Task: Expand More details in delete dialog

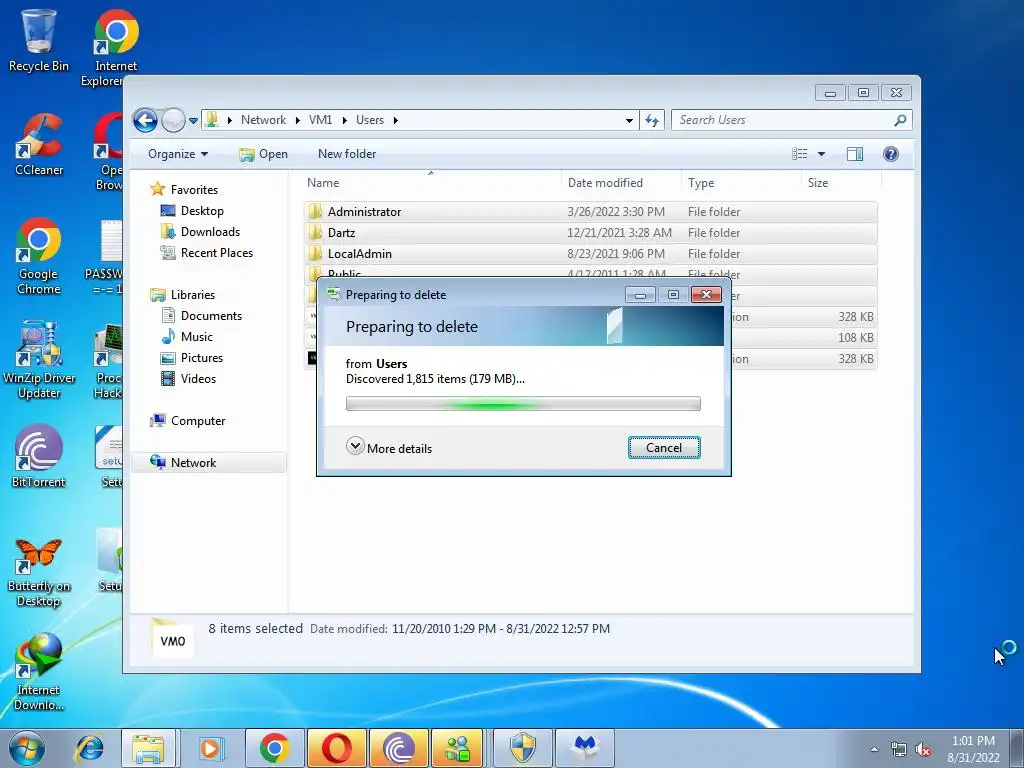Action: (x=389, y=448)
